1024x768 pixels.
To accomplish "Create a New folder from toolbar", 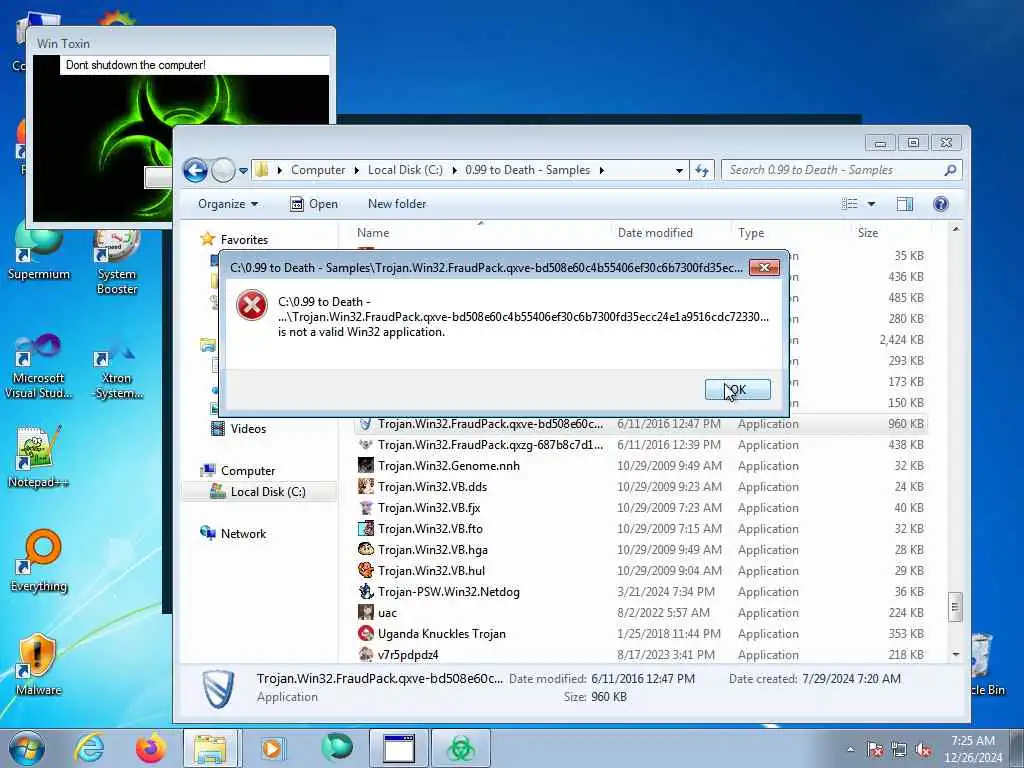I will coord(397,204).
